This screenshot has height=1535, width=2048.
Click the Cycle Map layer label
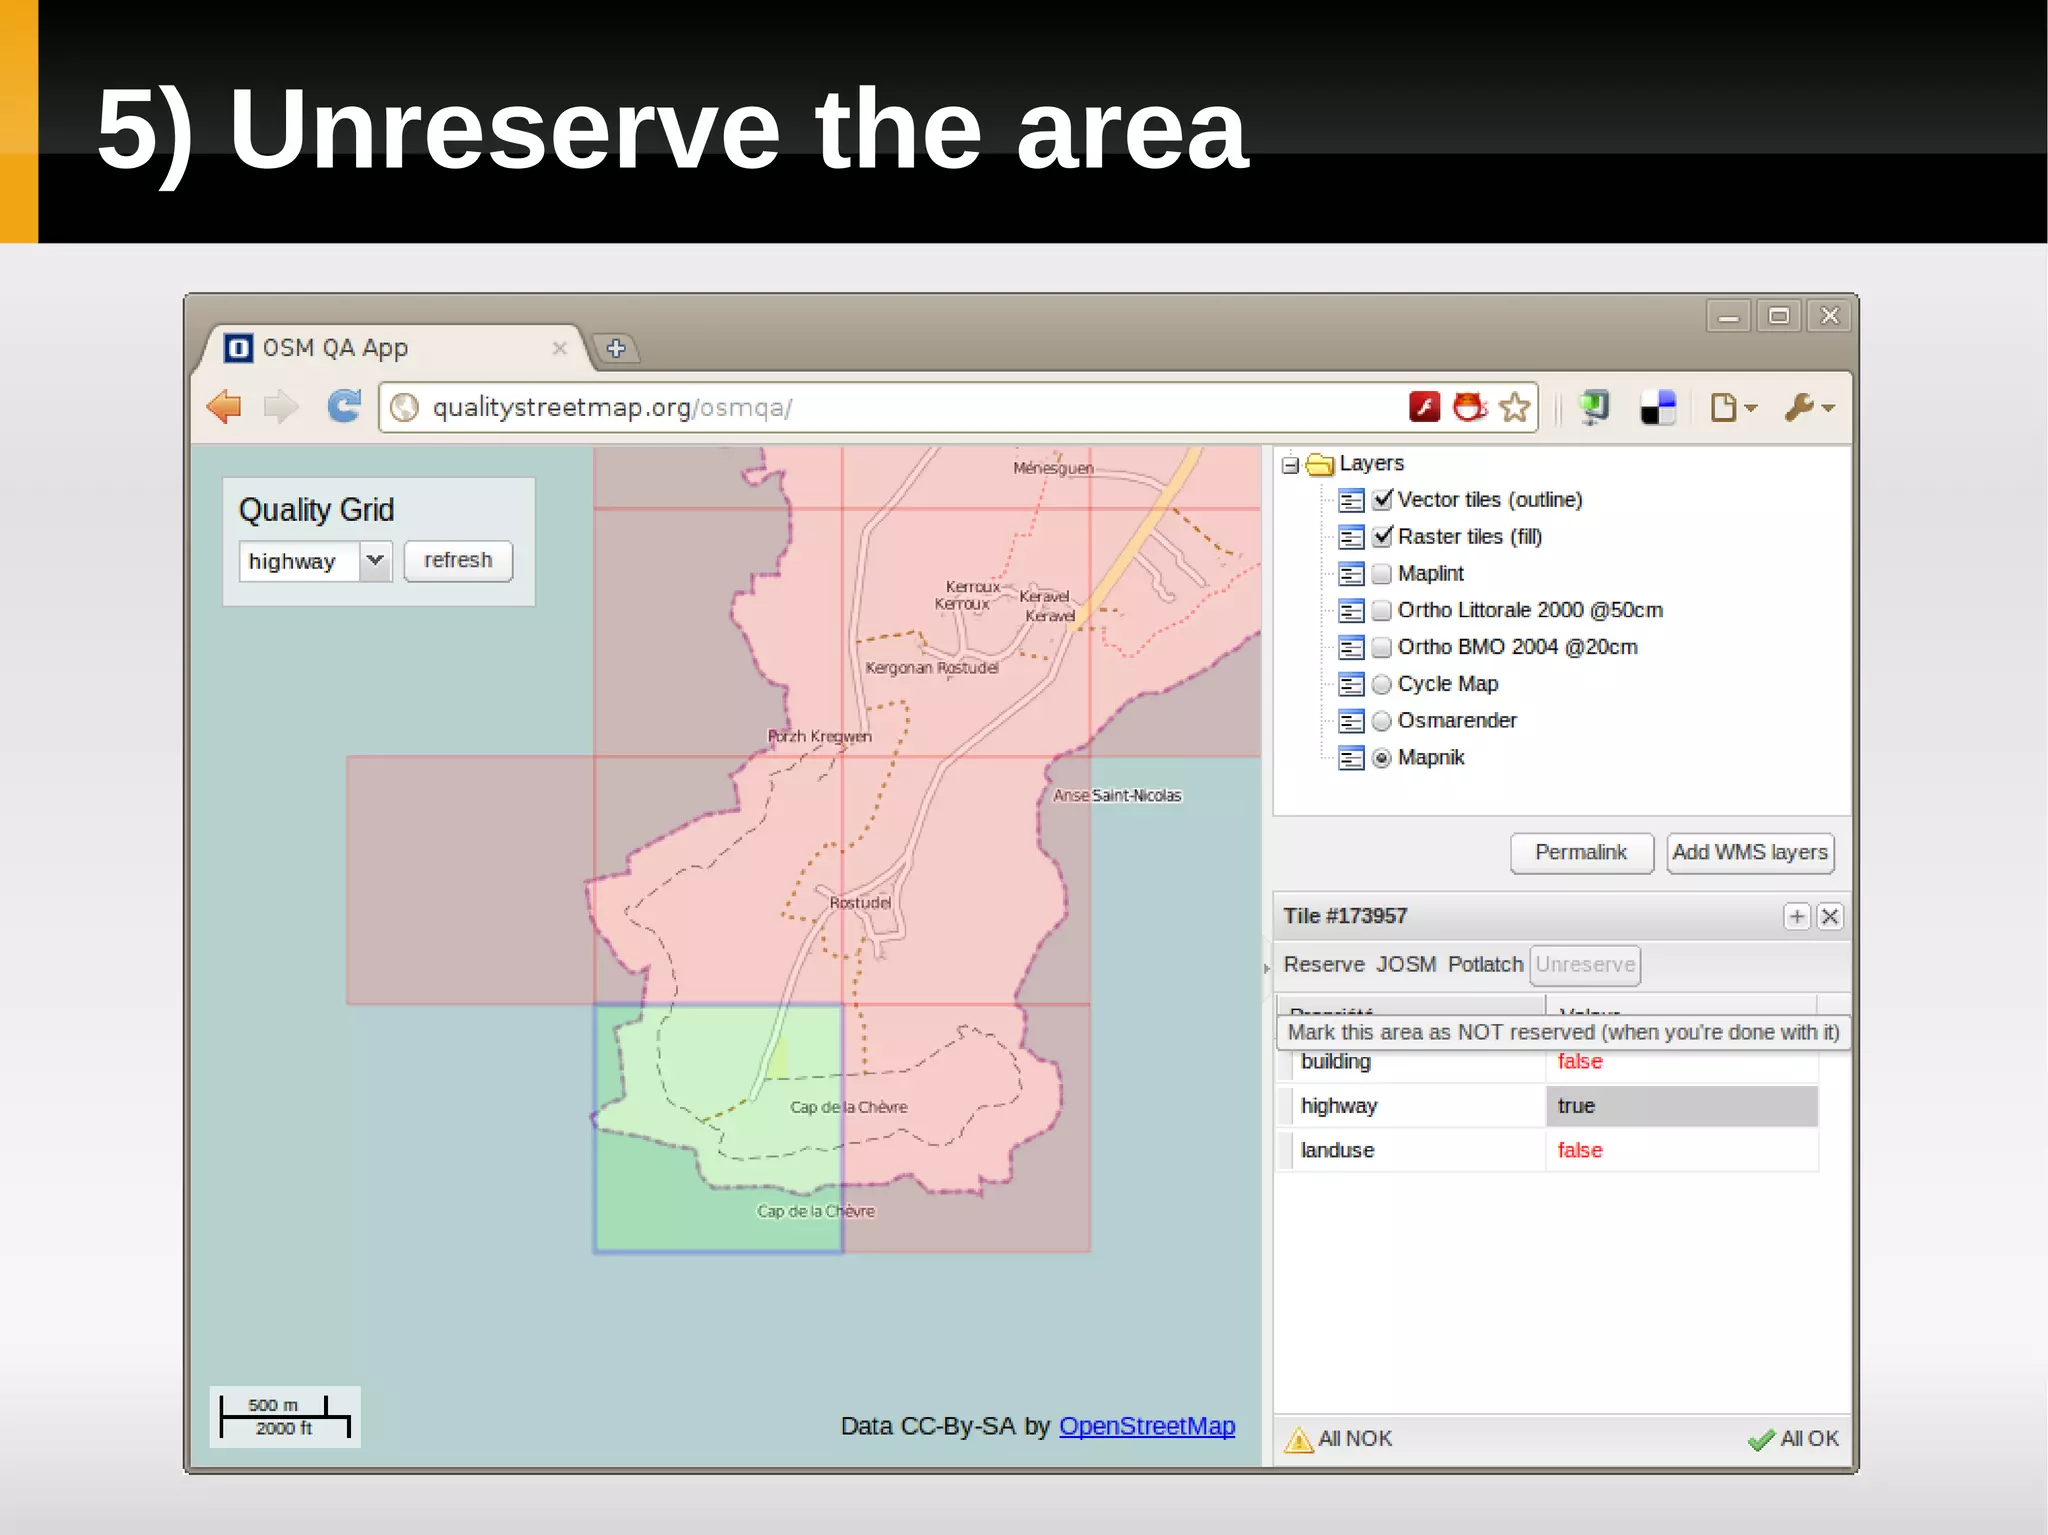pos(1448,685)
